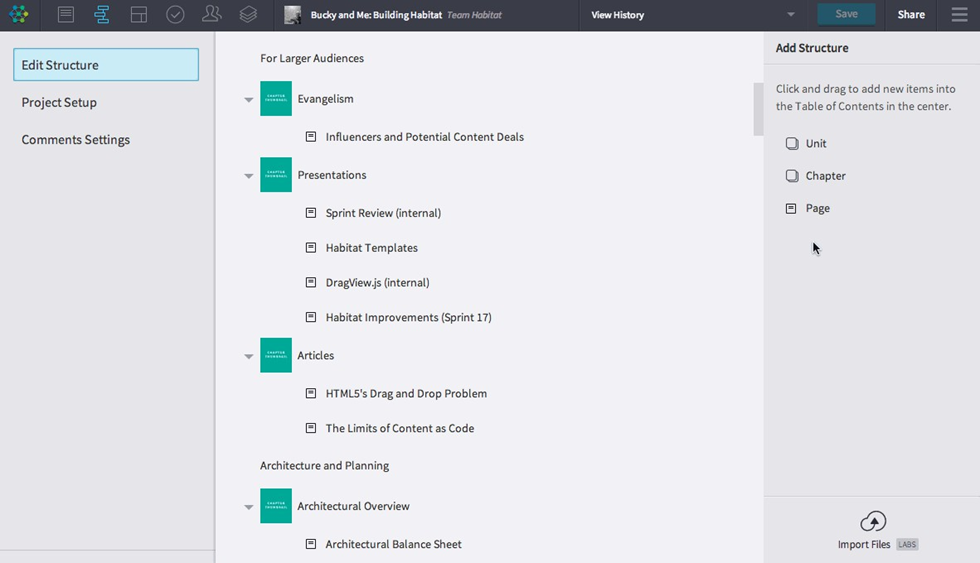Image resolution: width=980 pixels, height=563 pixels.
Task: Open the layout template icon
Action: (x=139, y=15)
